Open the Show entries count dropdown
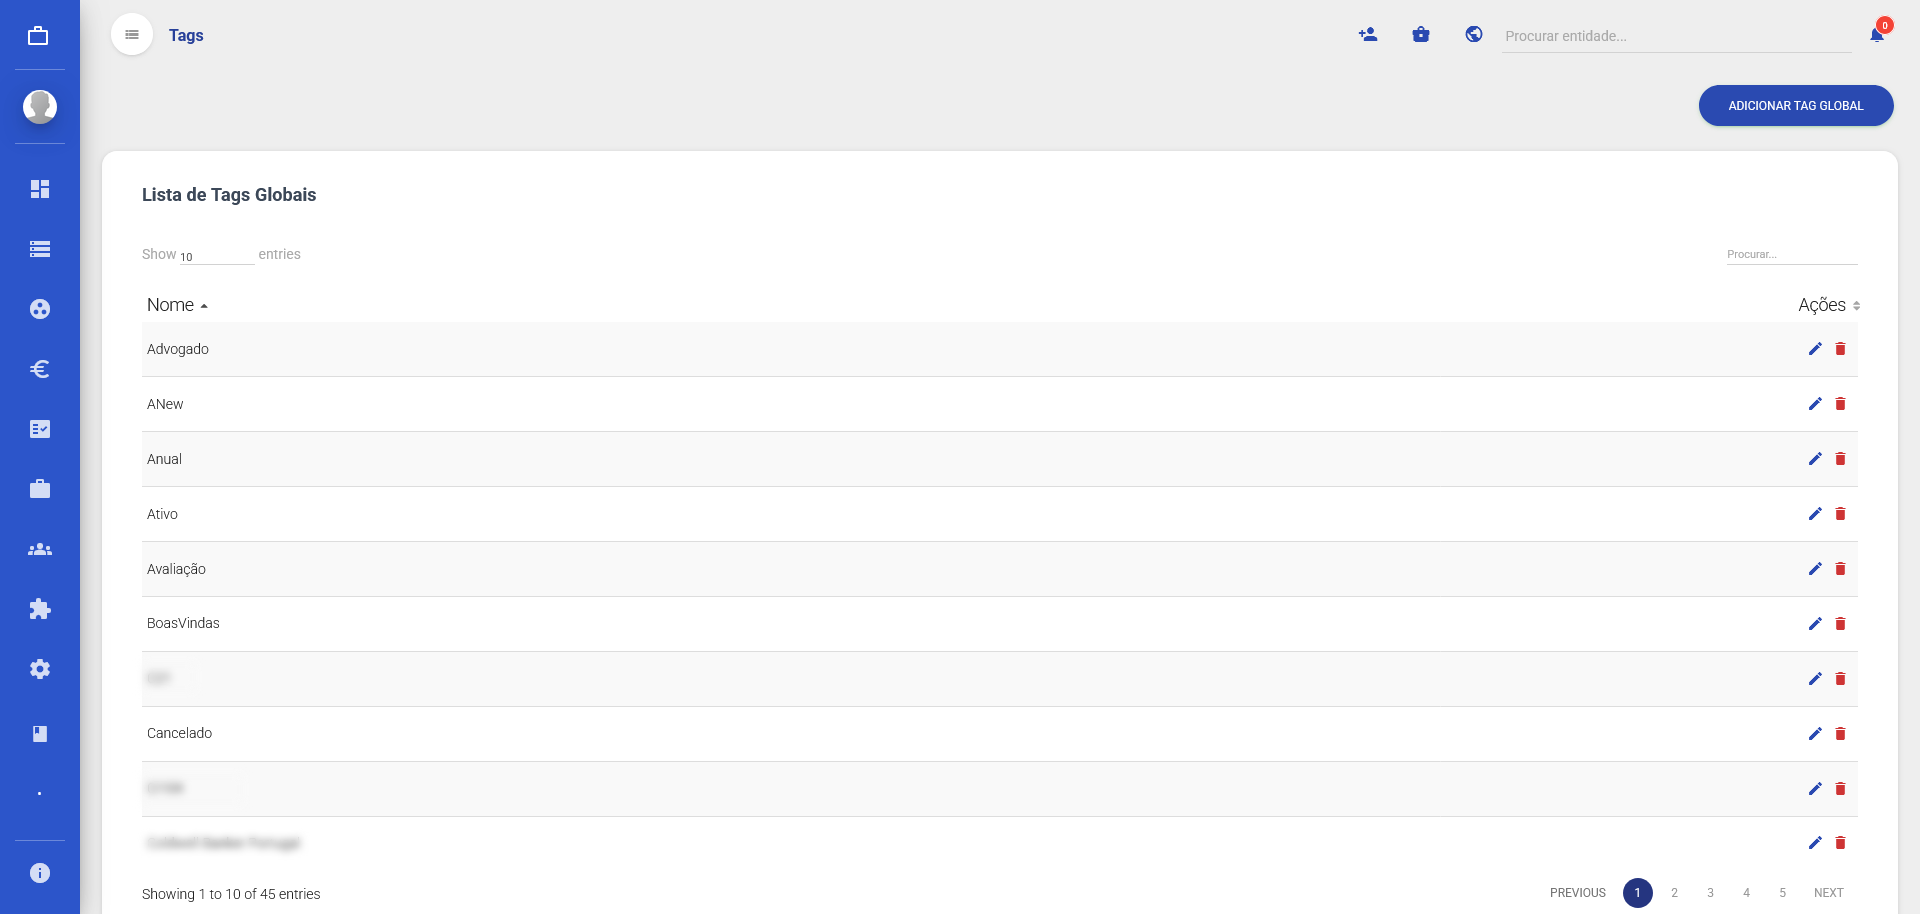 [216, 256]
